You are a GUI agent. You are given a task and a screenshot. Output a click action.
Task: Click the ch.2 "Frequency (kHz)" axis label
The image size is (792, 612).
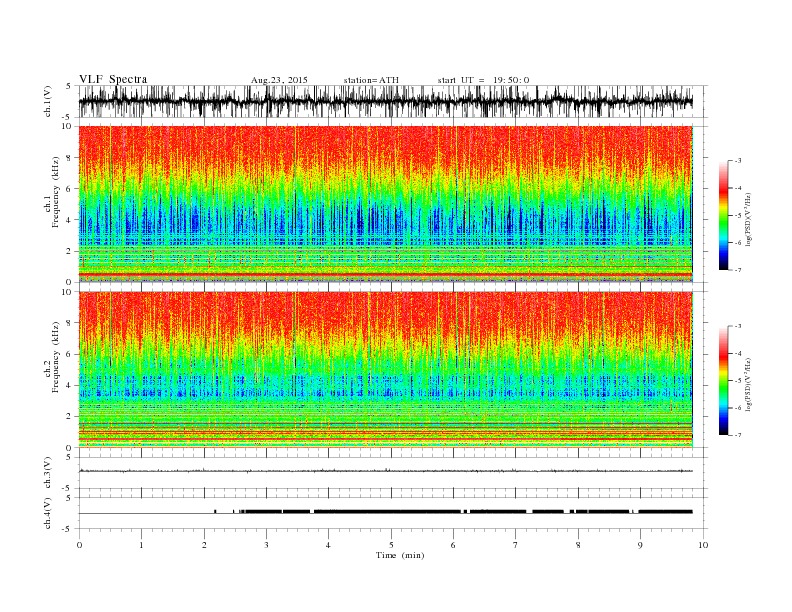tap(56, 356)
